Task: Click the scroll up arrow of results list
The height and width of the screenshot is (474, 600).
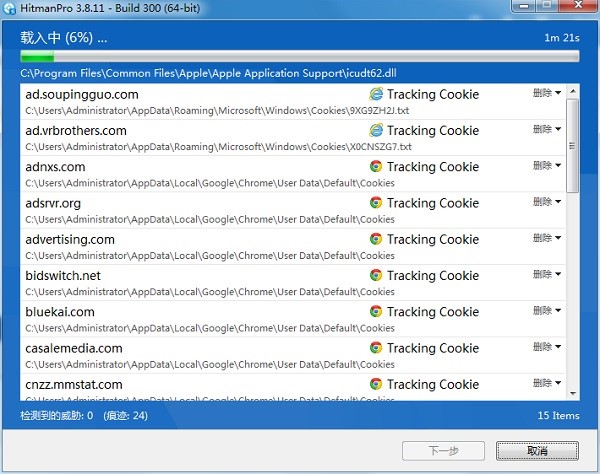Action: click(x=573, y=89)
